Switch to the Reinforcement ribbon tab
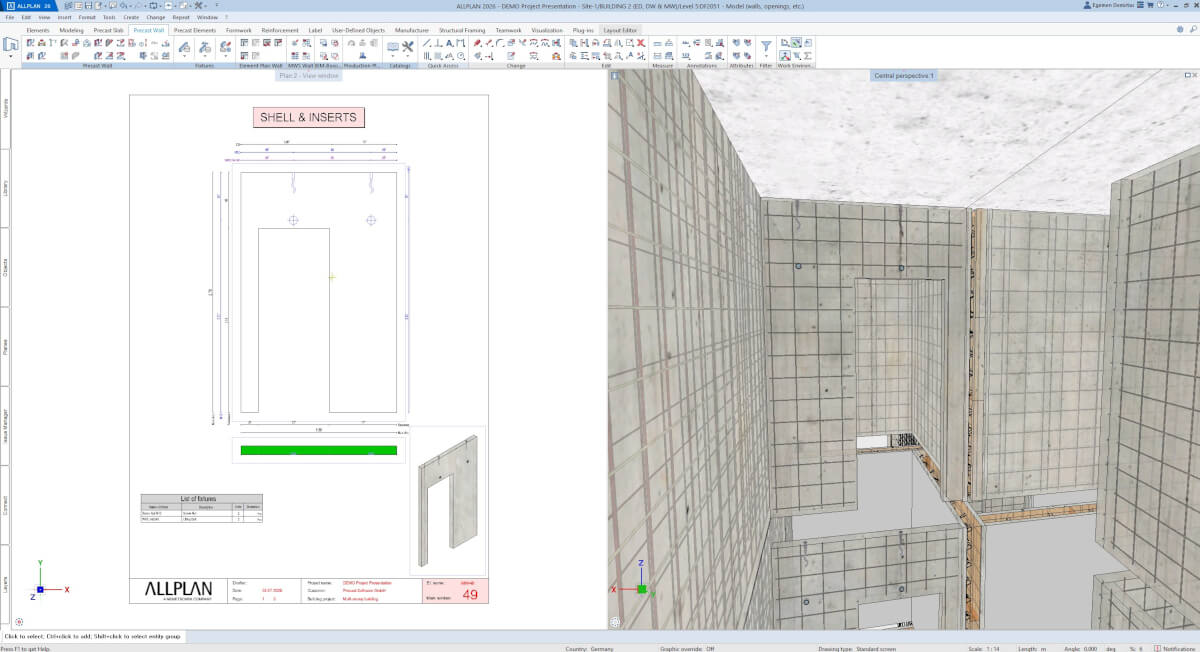The height and width of the screenshot is (652, 1200). (279, 30)
